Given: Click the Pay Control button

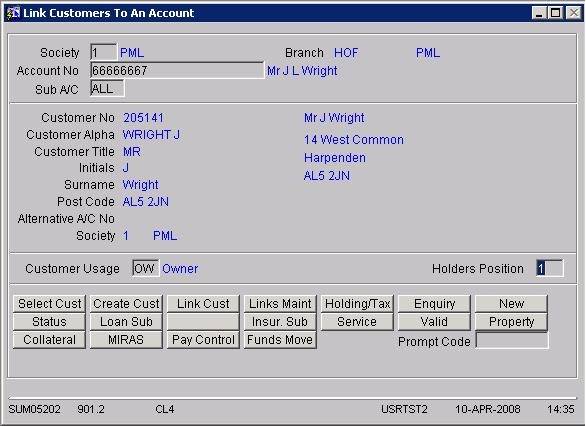Looking at the screenshot, I should click(x=203, y=340).
